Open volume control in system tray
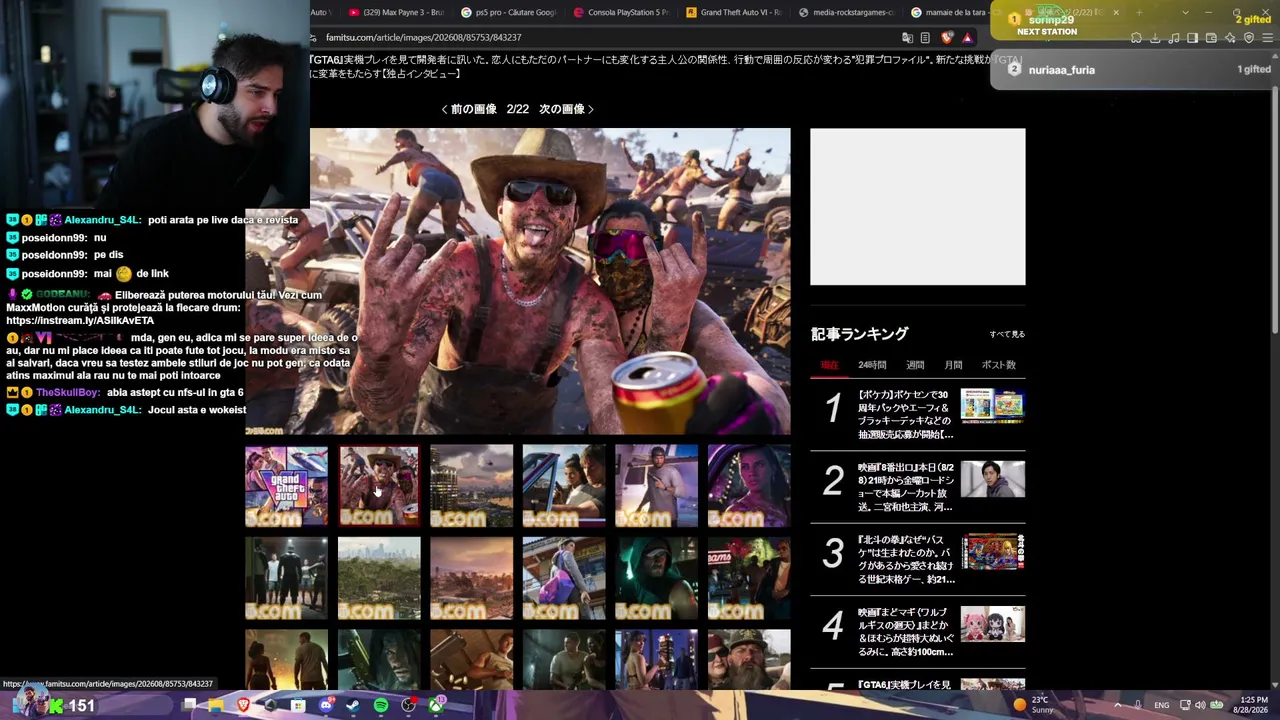1280x720 pixels. point(1200,705)
